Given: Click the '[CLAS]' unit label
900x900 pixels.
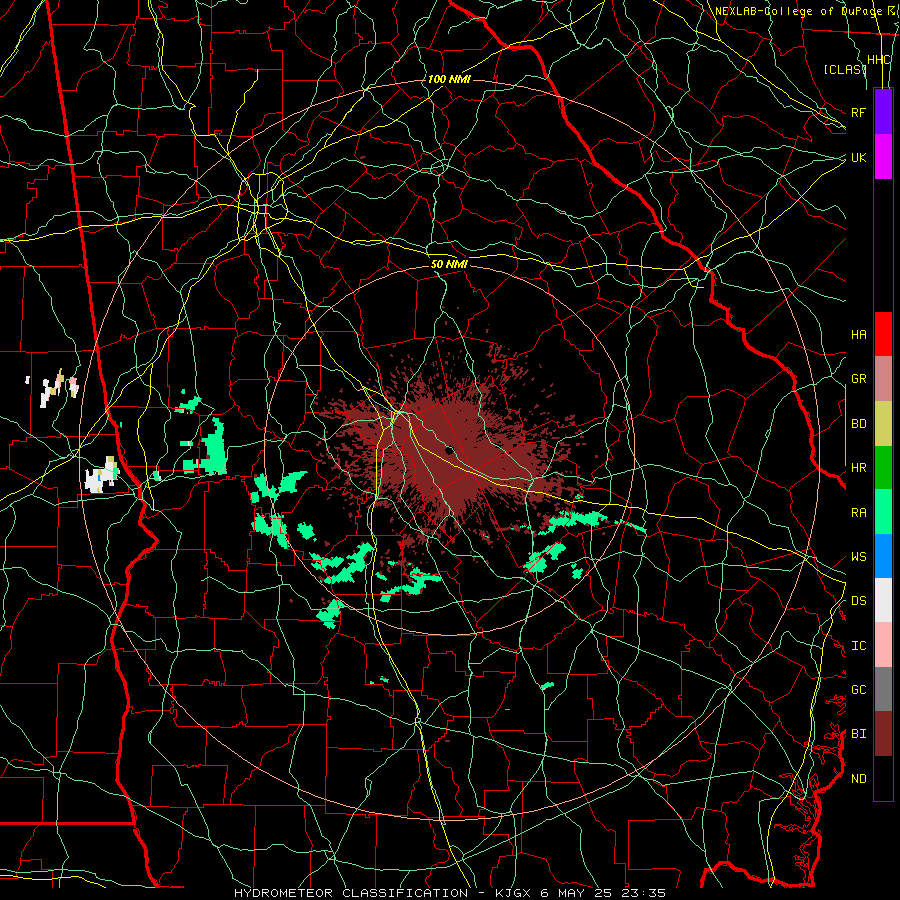Looking at the screenshot, I should click(x=845, y=69).
